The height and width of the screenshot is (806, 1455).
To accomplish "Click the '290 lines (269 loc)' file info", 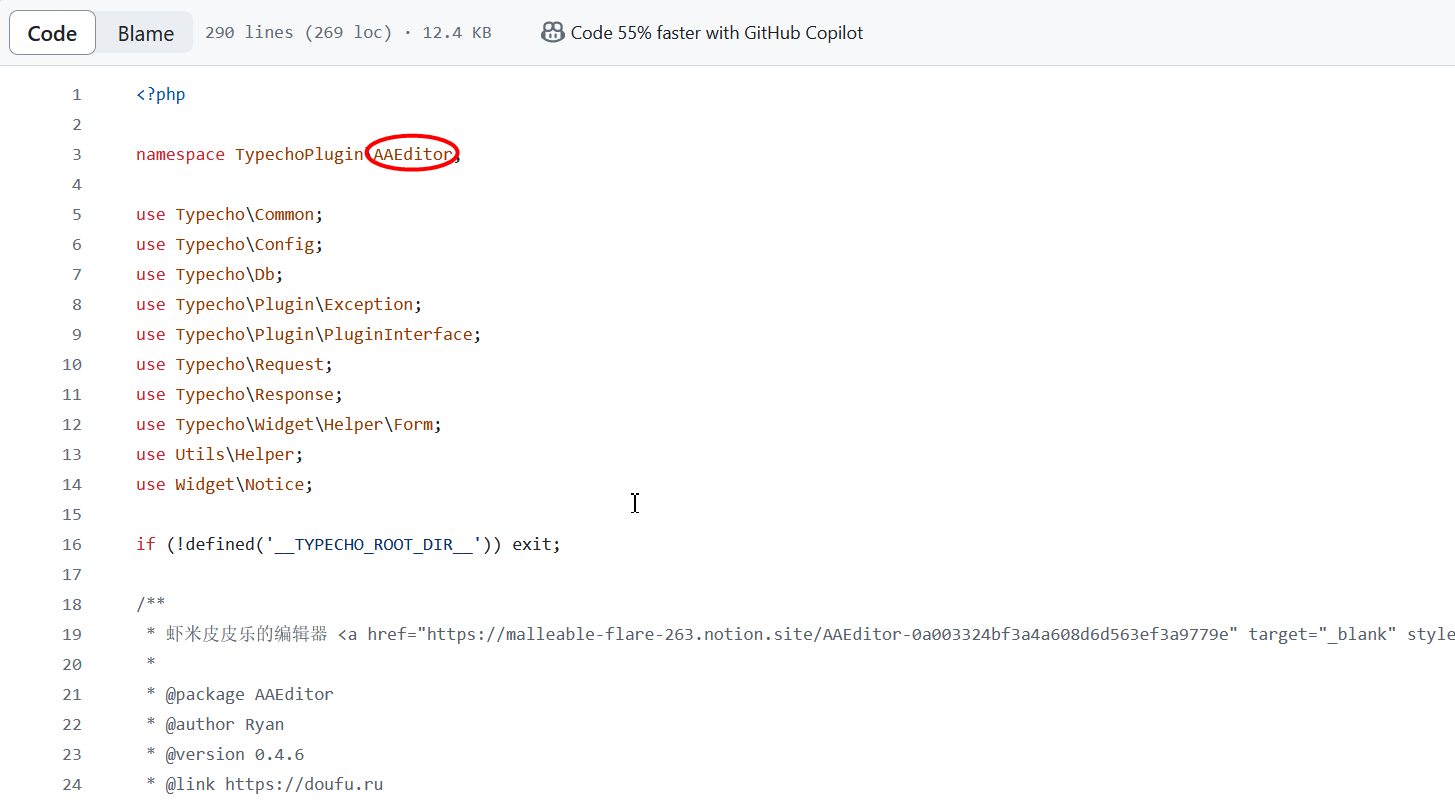I will click(298, 33).
